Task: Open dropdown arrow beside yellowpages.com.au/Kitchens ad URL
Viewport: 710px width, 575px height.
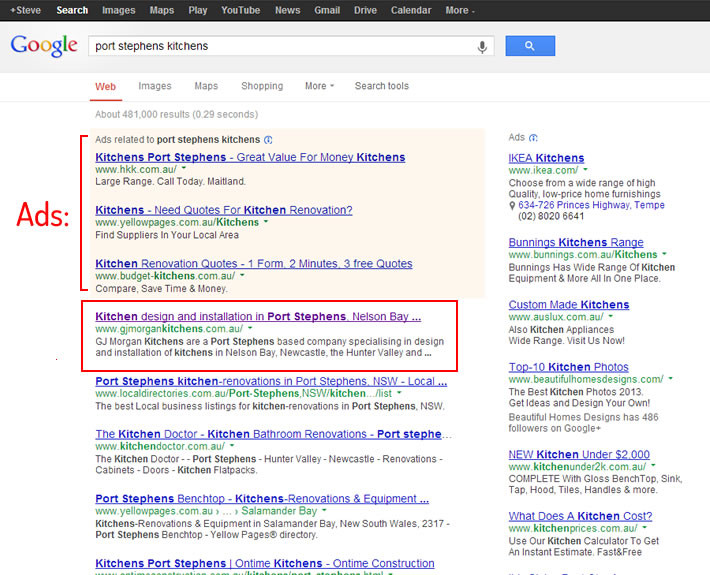Action: 266,221
